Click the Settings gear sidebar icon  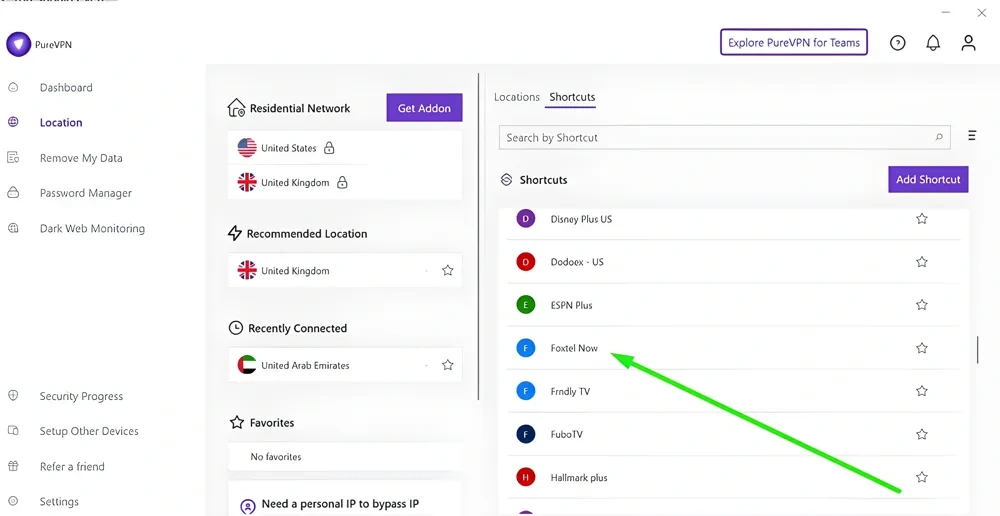[13, 501]
